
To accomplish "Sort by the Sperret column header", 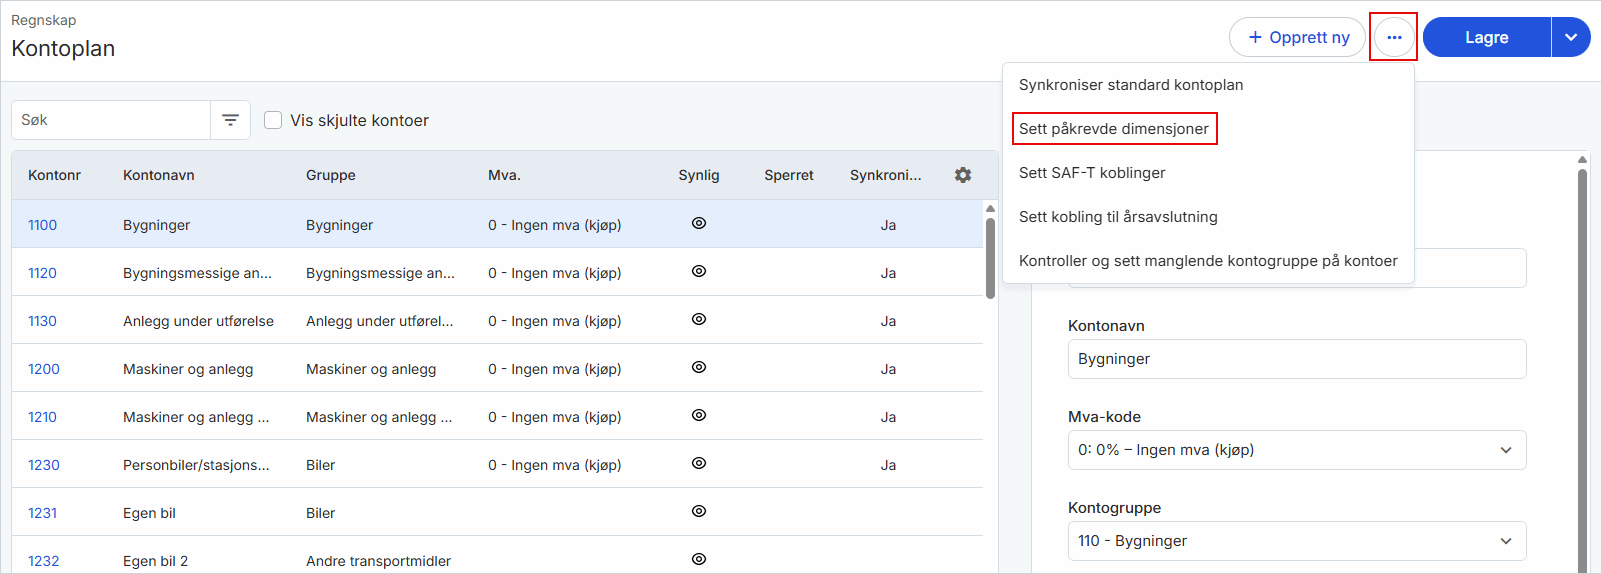I will [x=789, y=175].
